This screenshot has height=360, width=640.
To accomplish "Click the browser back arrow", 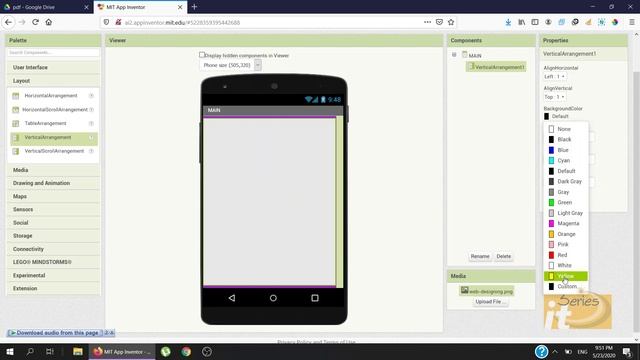I will point(9,22).
